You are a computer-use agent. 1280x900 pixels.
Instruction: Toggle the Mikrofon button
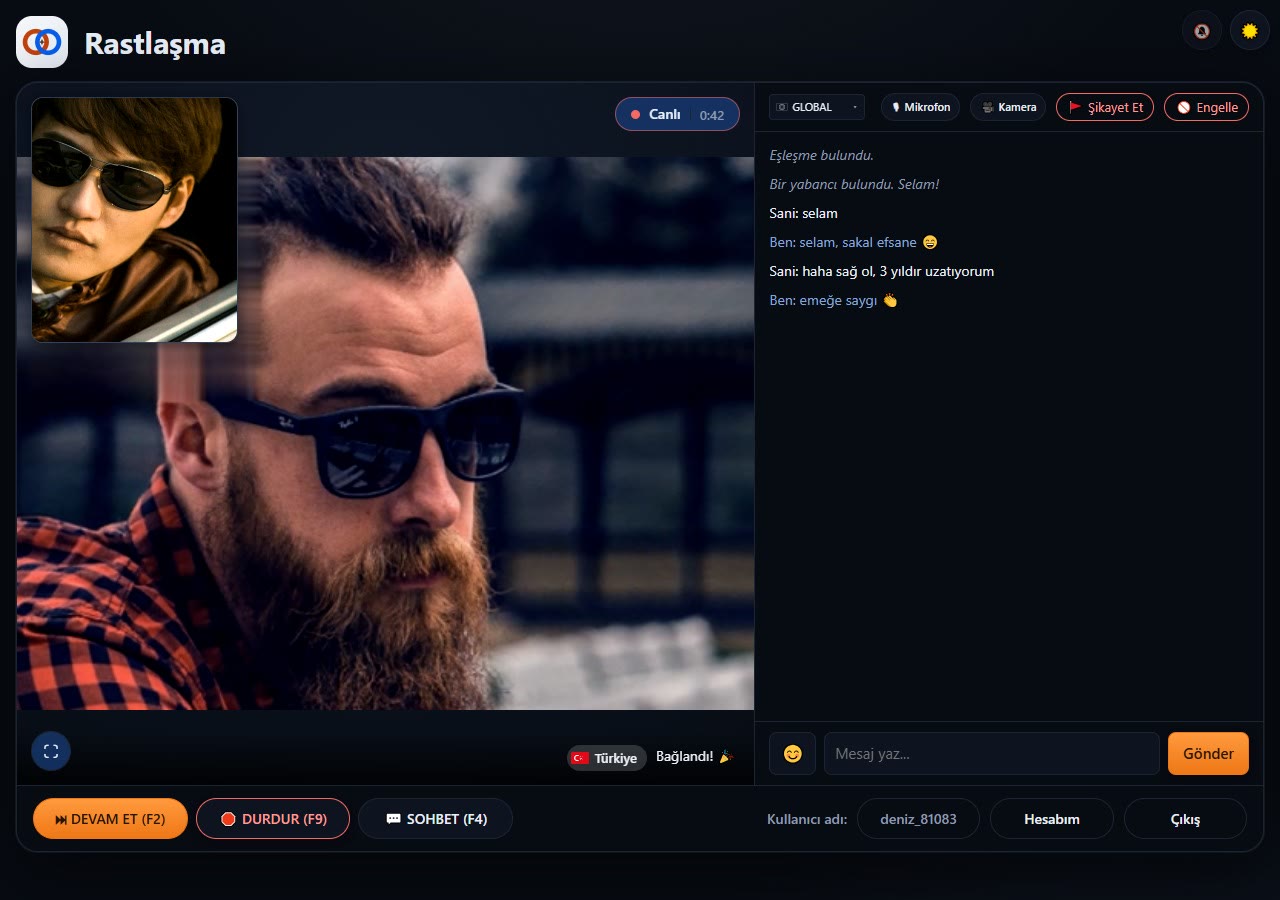click(x=921, y=107)
